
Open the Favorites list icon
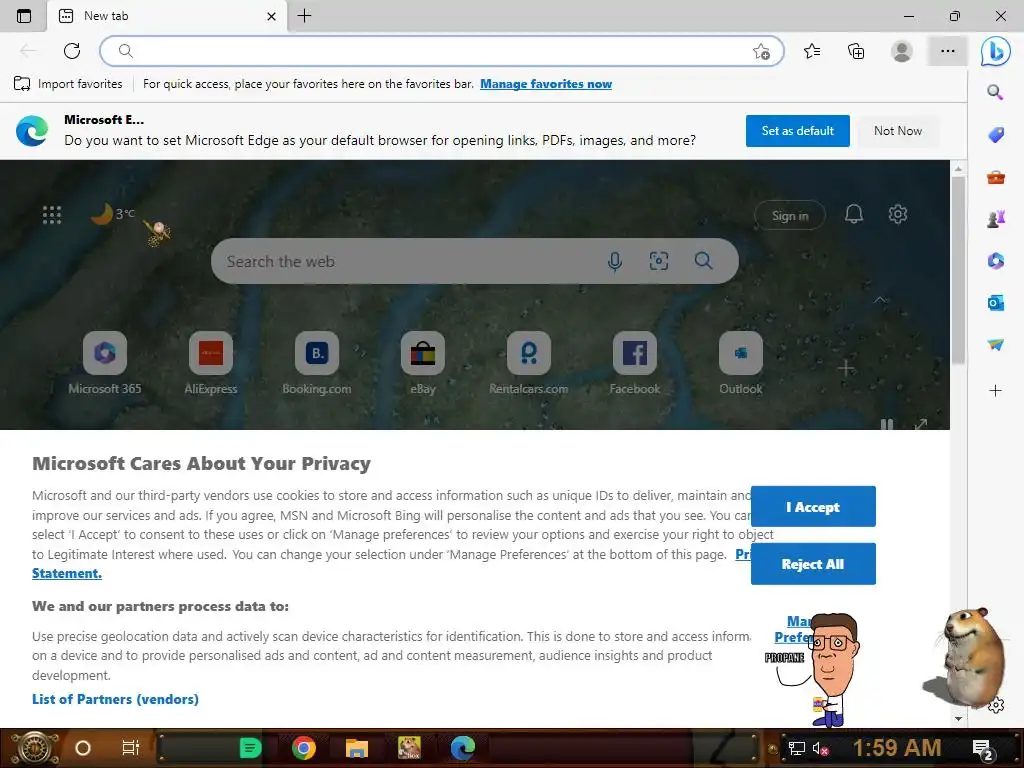[812, 51]
